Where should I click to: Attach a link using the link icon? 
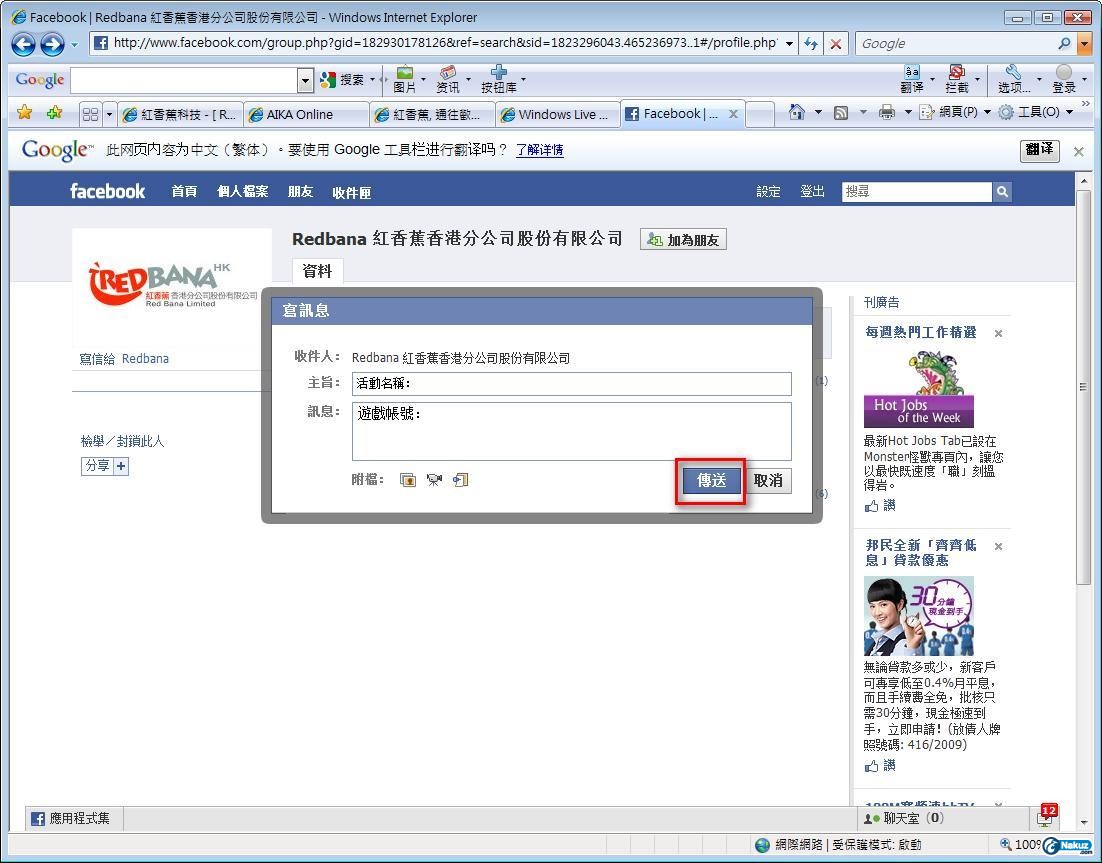point(460,480)
